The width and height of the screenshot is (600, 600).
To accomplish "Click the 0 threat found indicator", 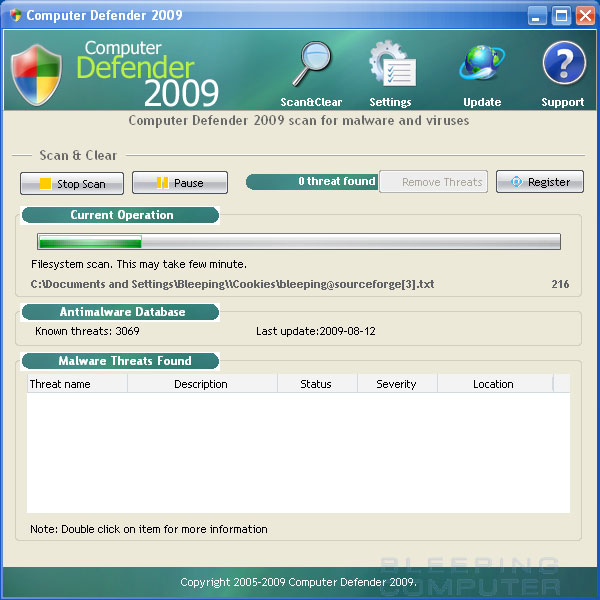I will click(x=312, y=181).
